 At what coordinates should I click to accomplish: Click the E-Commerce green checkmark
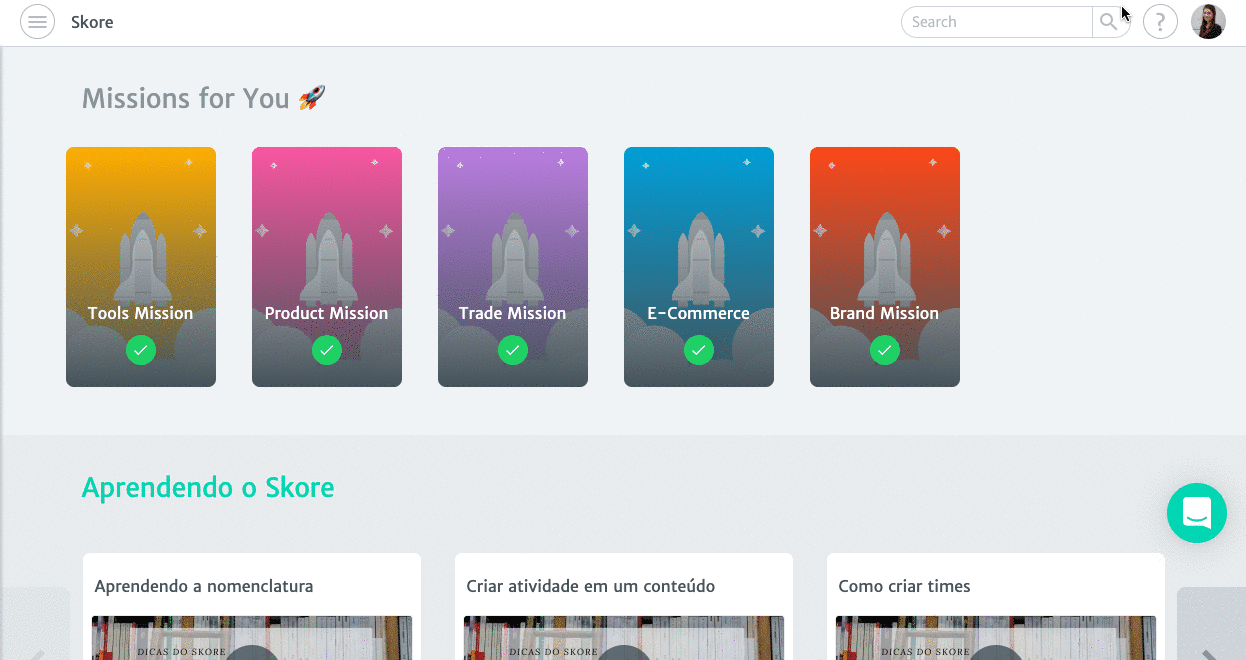coord(699,350)
